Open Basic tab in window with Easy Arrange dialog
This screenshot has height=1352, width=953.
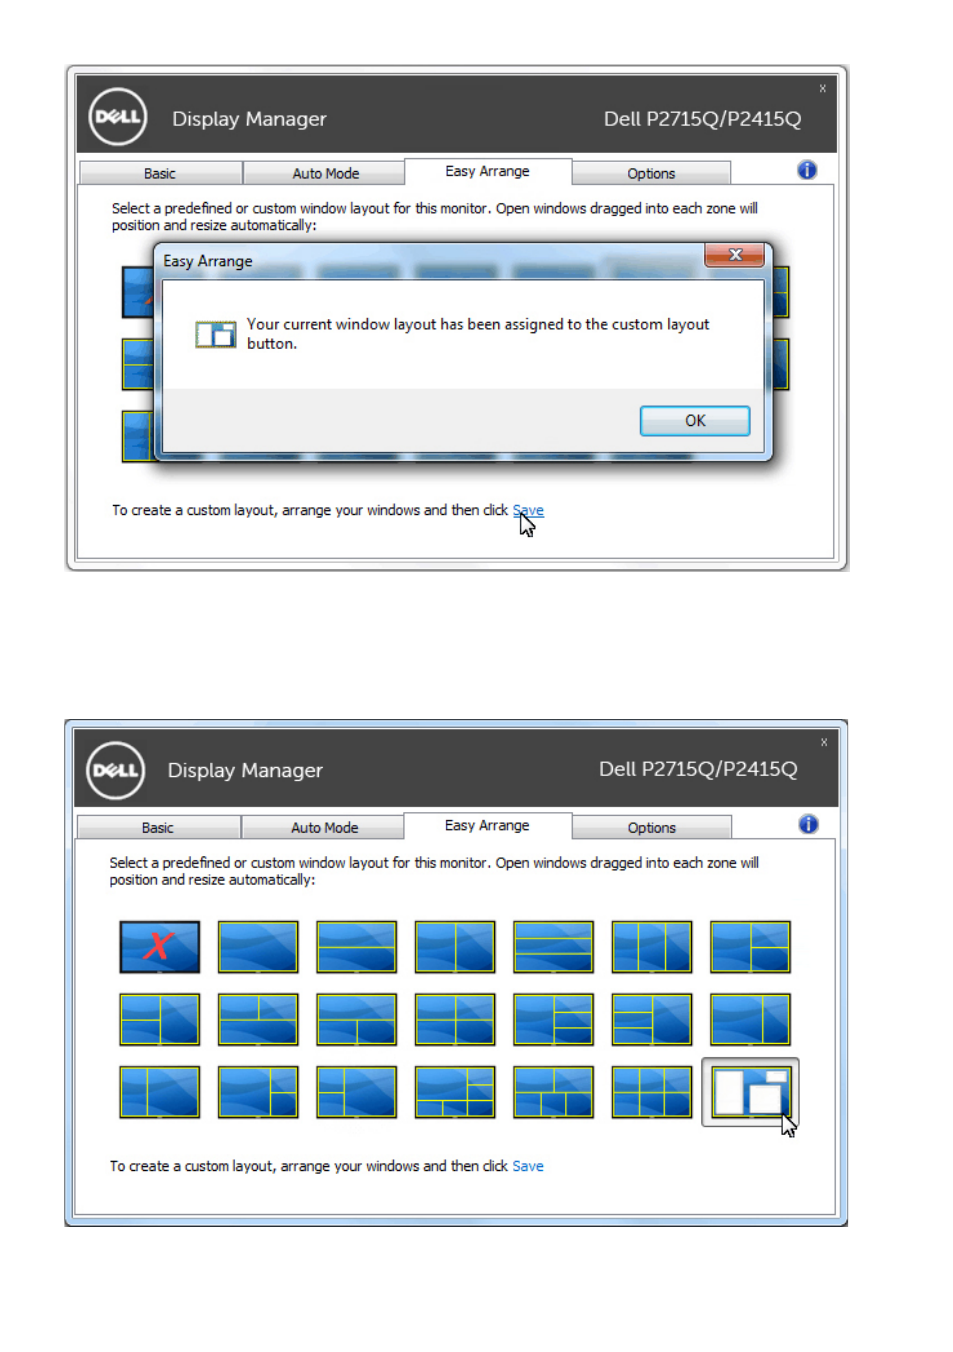click(x=160, y=173)
